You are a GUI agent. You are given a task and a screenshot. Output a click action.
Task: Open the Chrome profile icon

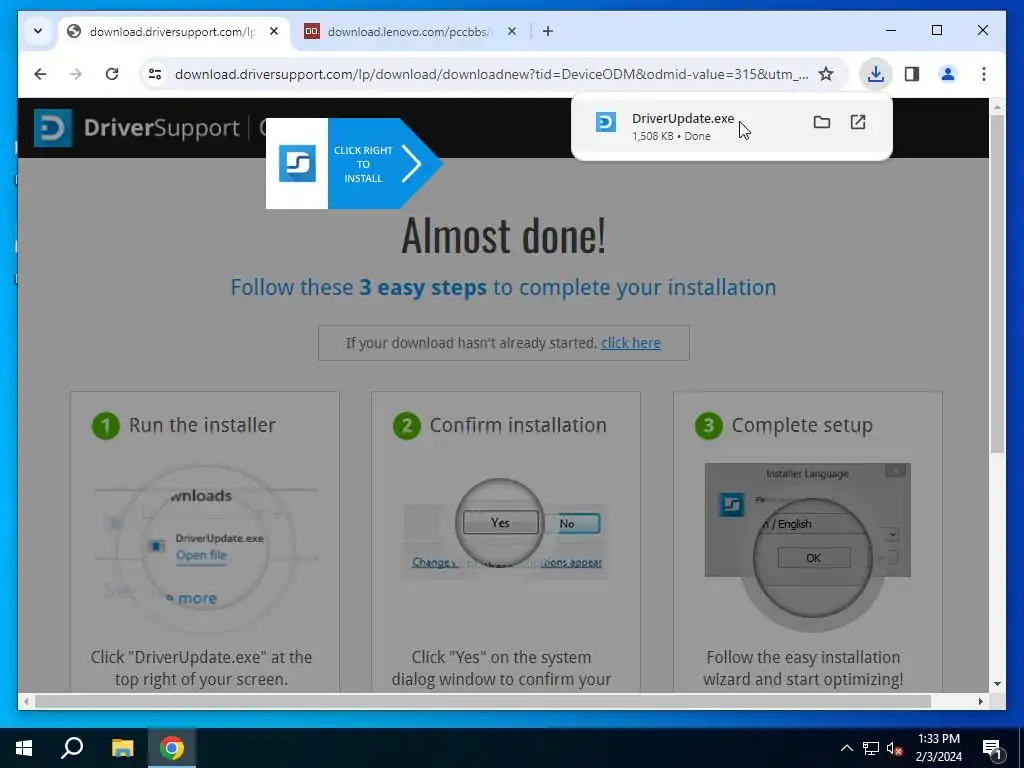pyautogui.click(x=948, y=74)
